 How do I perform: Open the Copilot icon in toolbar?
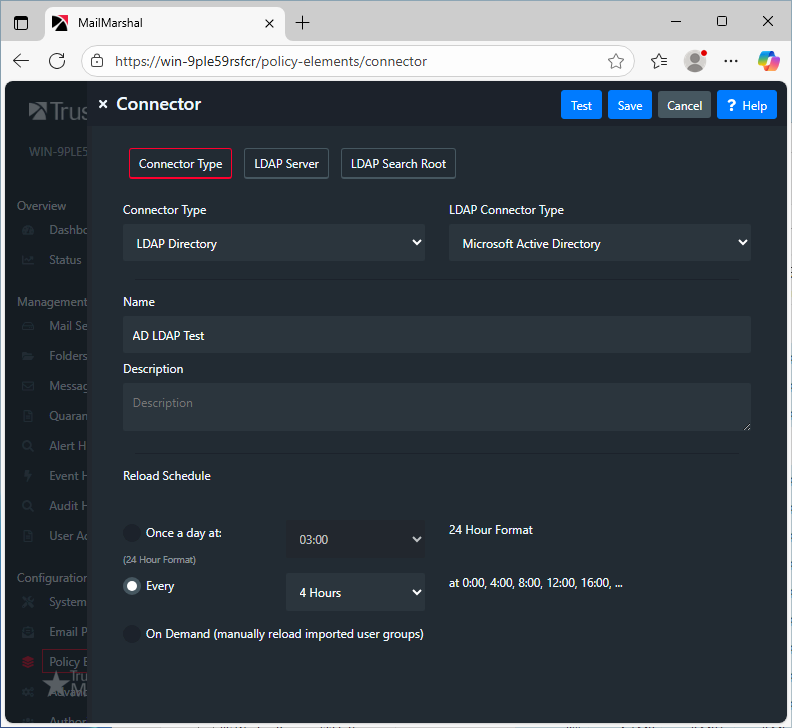768,61
